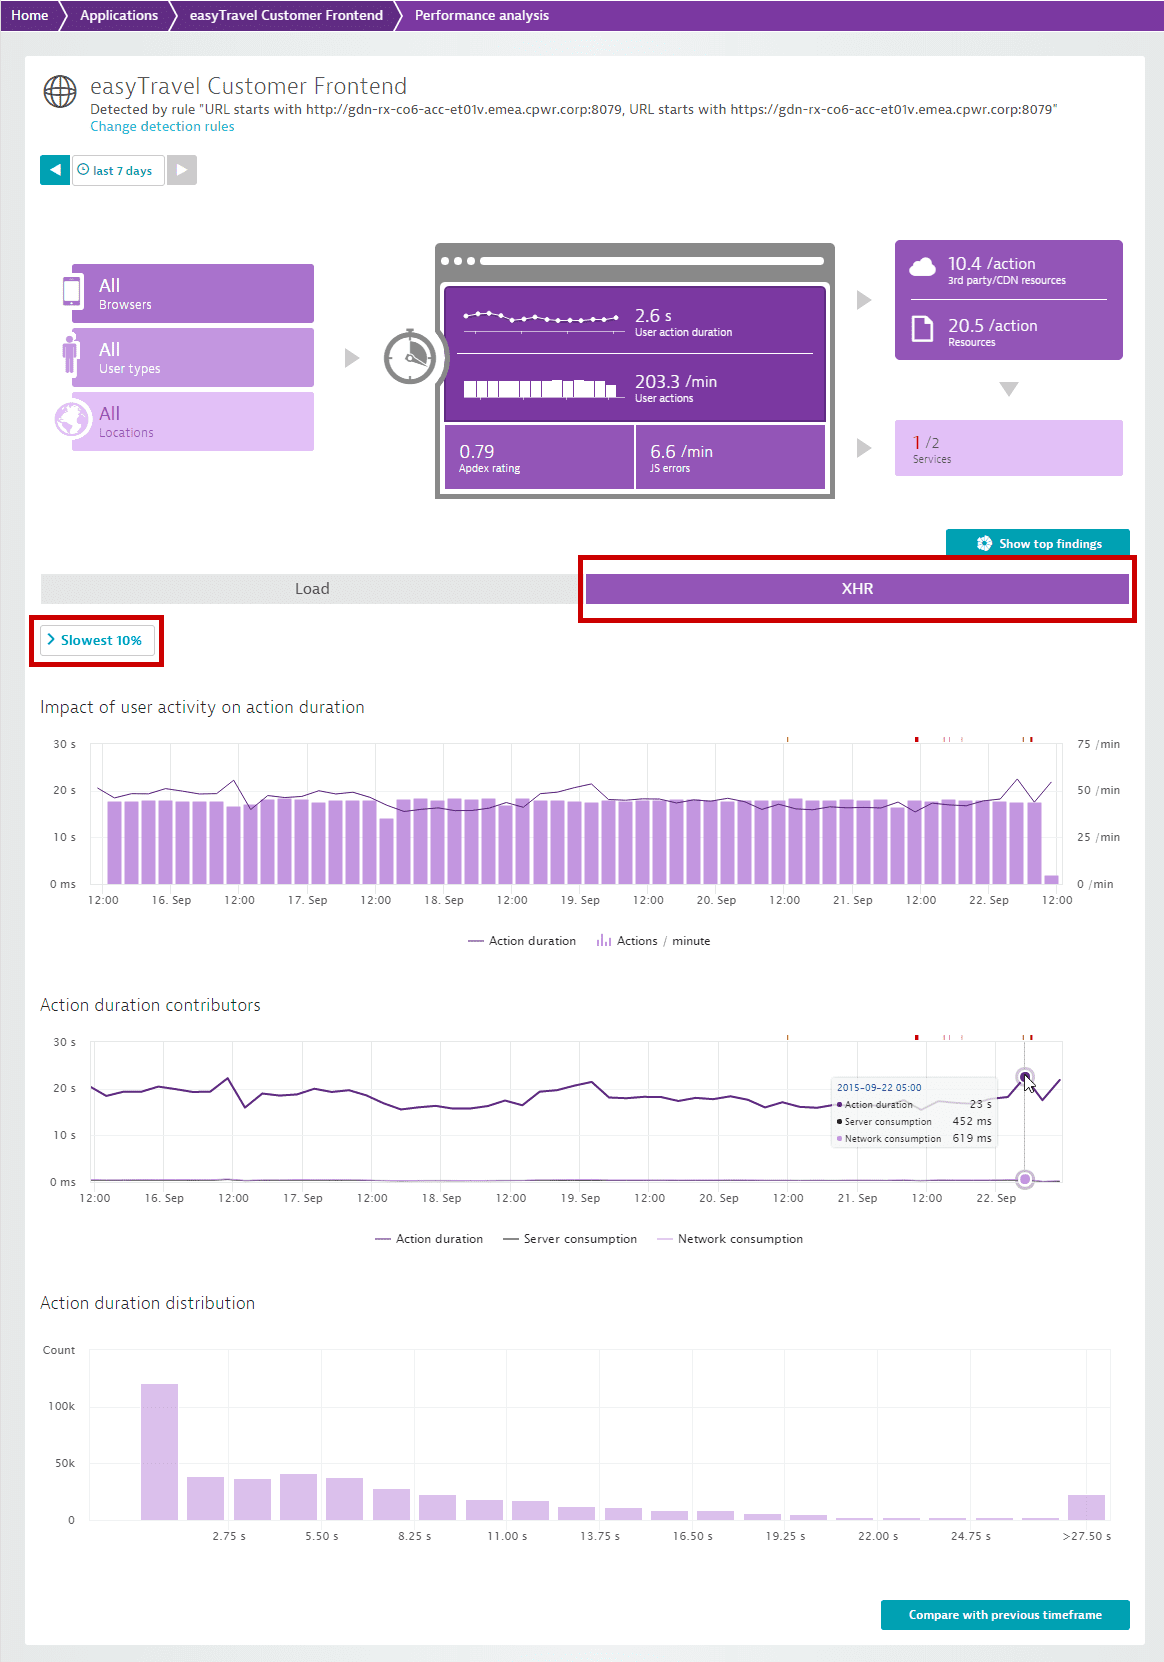Click the globe Locations icon
This screenshot has width=1164, height=1662.
tap(72, 419)
